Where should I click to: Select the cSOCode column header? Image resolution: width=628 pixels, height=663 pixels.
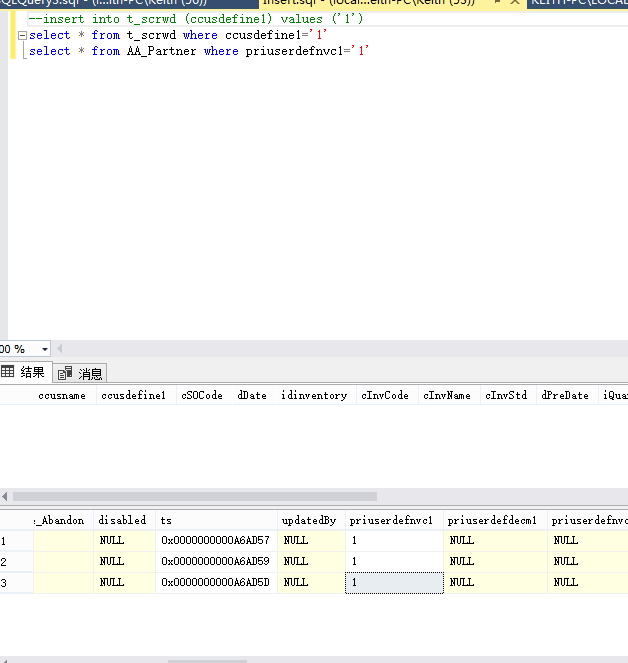tap(202, 395)
